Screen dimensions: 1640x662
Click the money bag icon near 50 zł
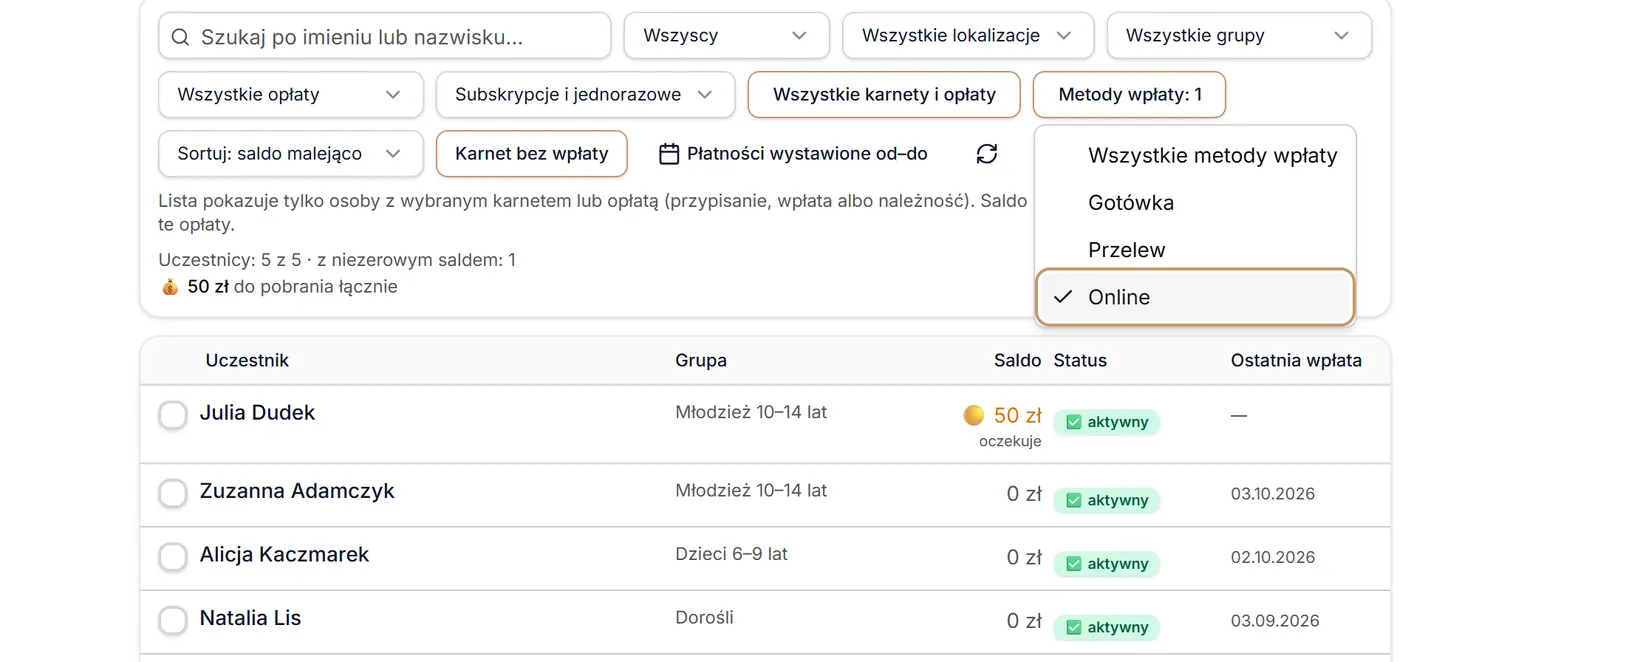click(x=170, y=287)
